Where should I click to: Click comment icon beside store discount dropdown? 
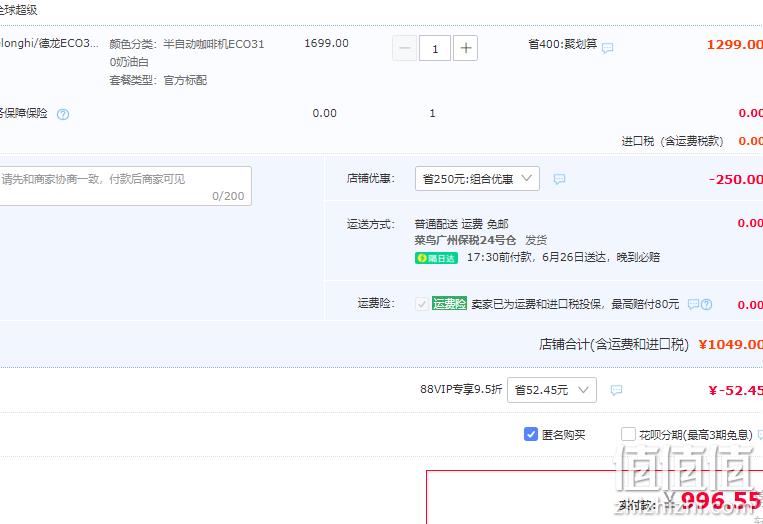click(559, 179)
